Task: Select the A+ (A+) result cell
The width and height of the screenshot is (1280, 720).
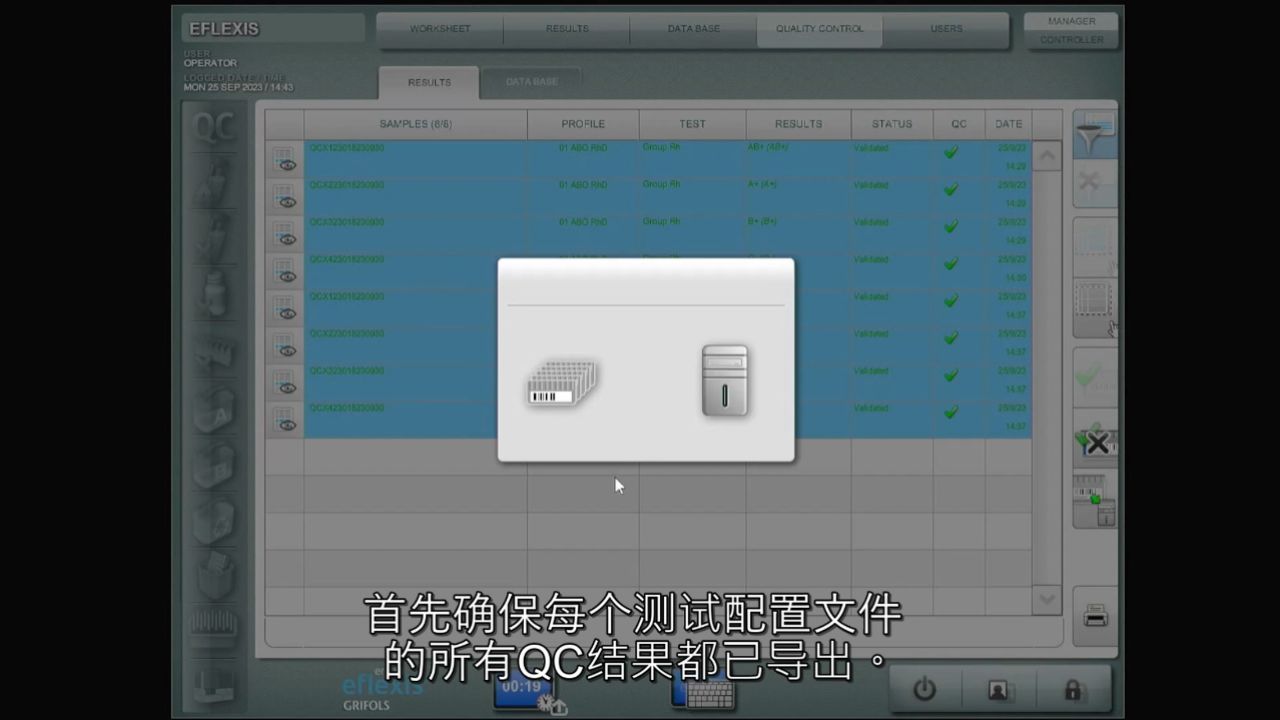Action: pyautogui.click(x=798, y=196)
